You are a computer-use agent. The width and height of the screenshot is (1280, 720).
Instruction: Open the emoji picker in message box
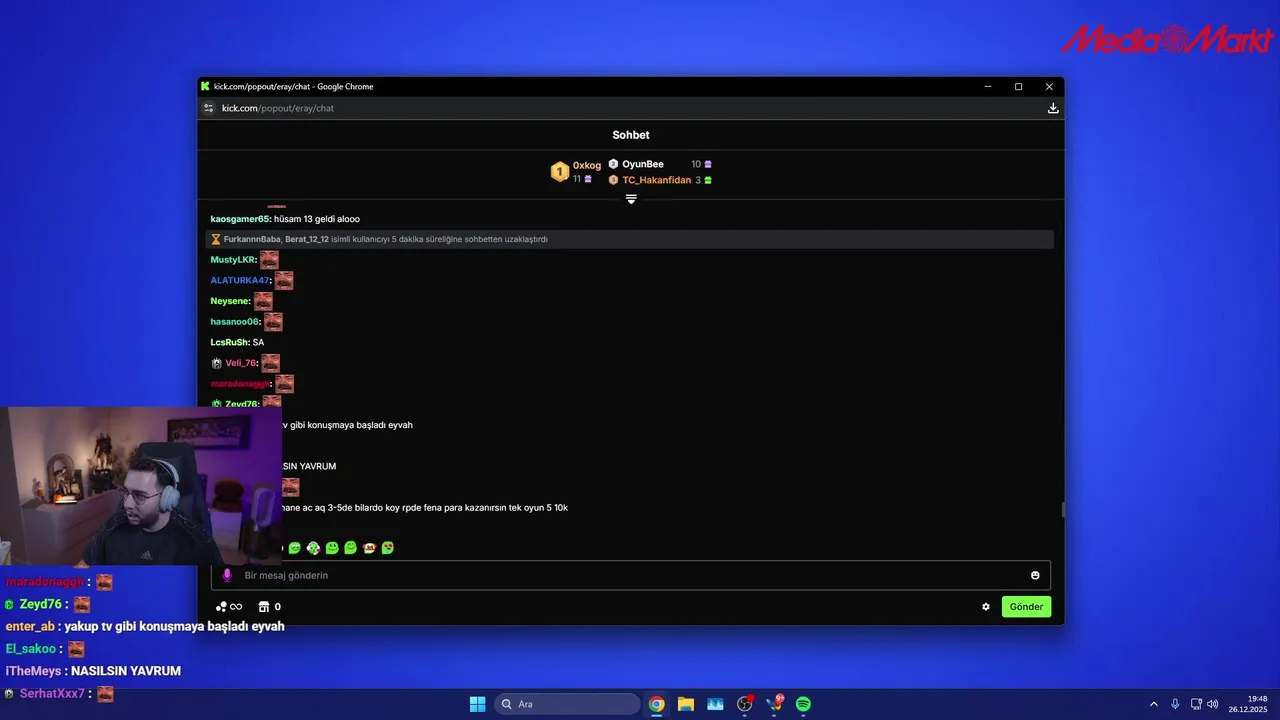pyautogui.click(x=1035, y=575)
